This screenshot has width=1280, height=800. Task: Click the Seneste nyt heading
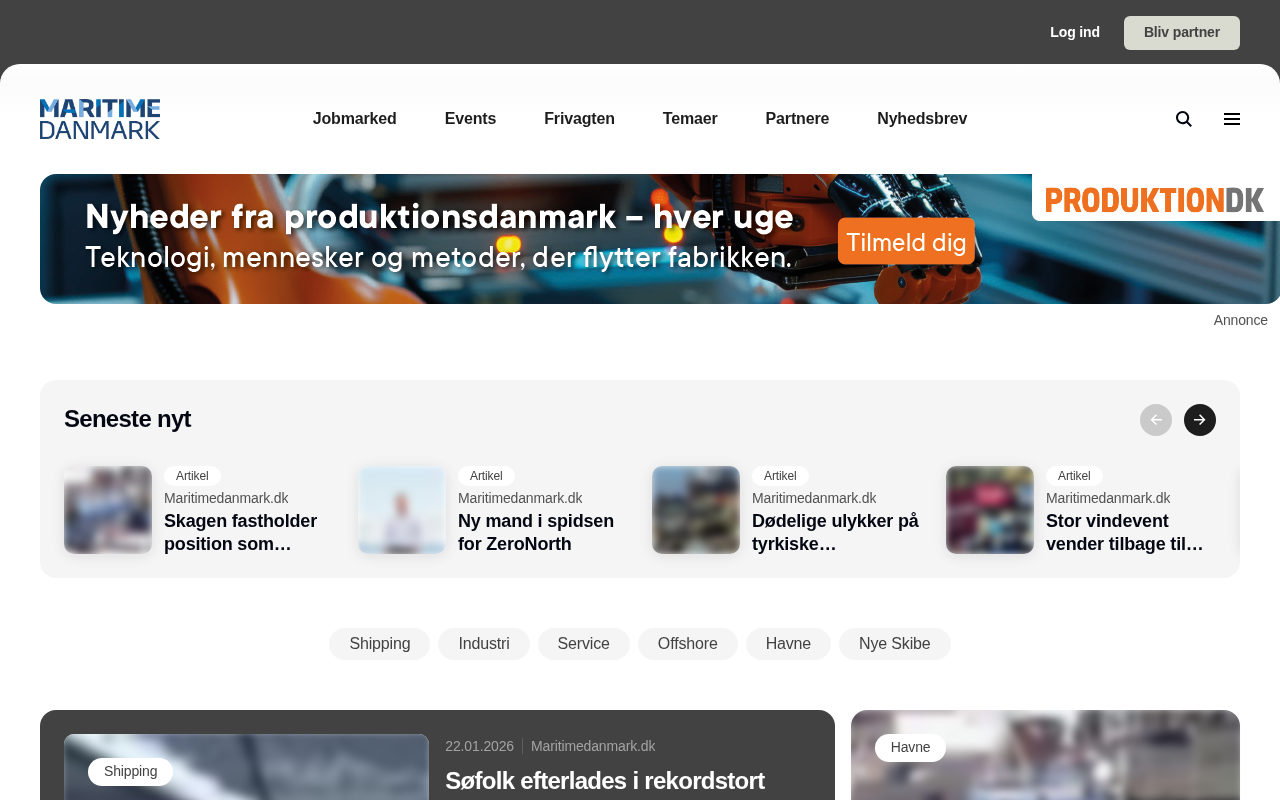(127, 419)
